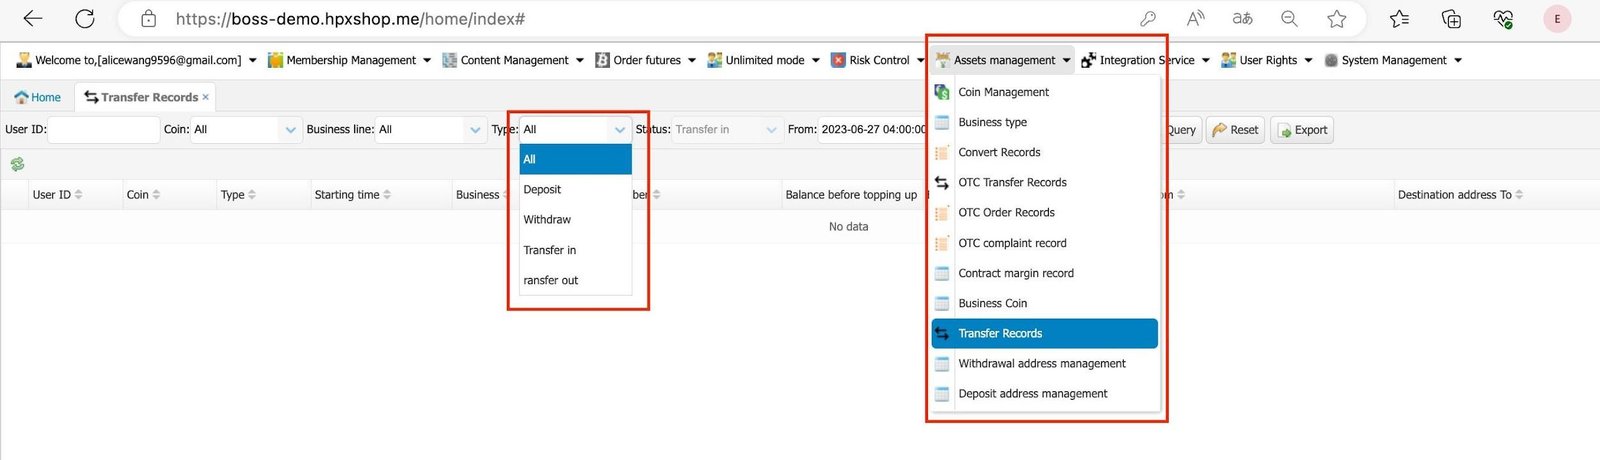The width and height of the screenshot is (1600, 460).
Task: Close the Transfer Records tab
Action: [x=206, y=97]
